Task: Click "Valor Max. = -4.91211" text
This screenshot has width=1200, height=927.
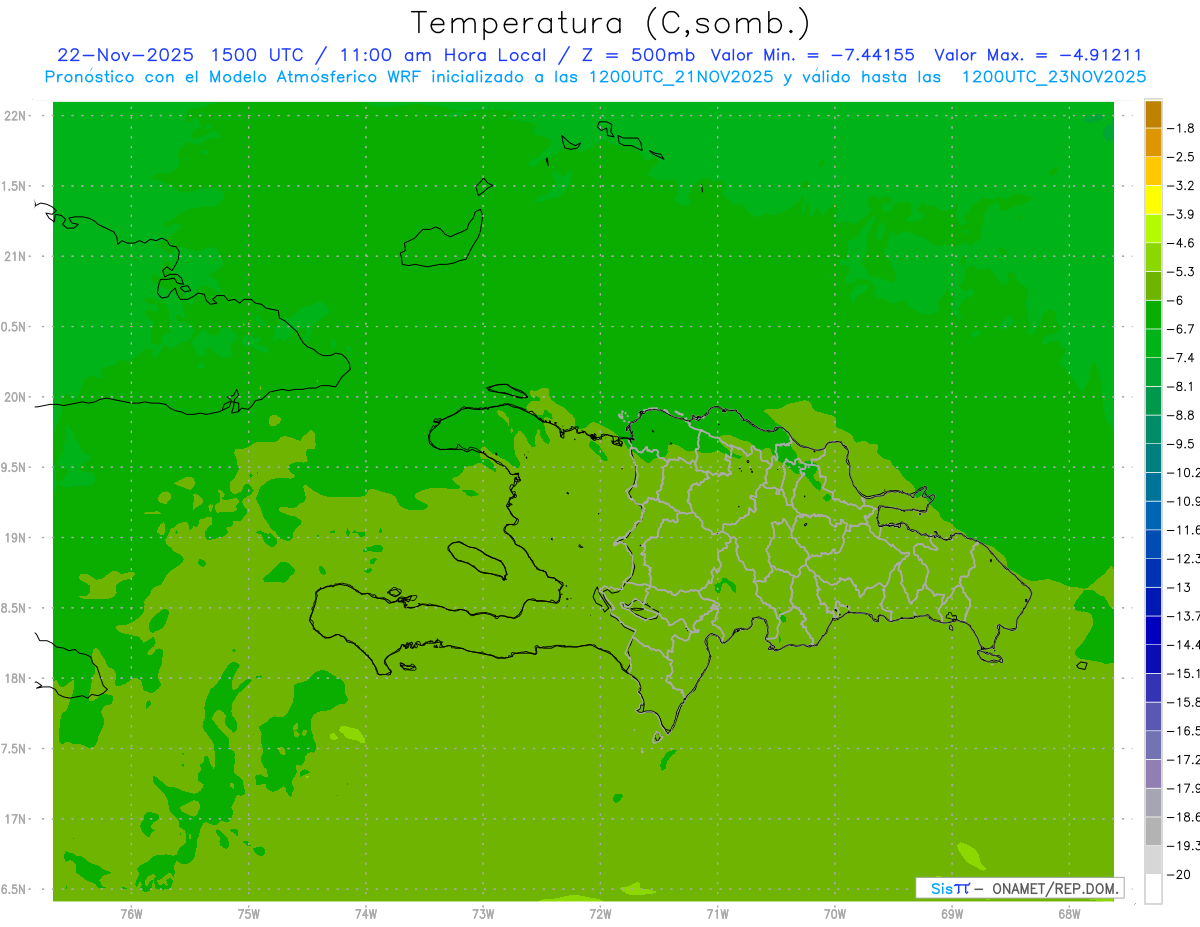Action: pyautogui.click(x=1038, y=55)
